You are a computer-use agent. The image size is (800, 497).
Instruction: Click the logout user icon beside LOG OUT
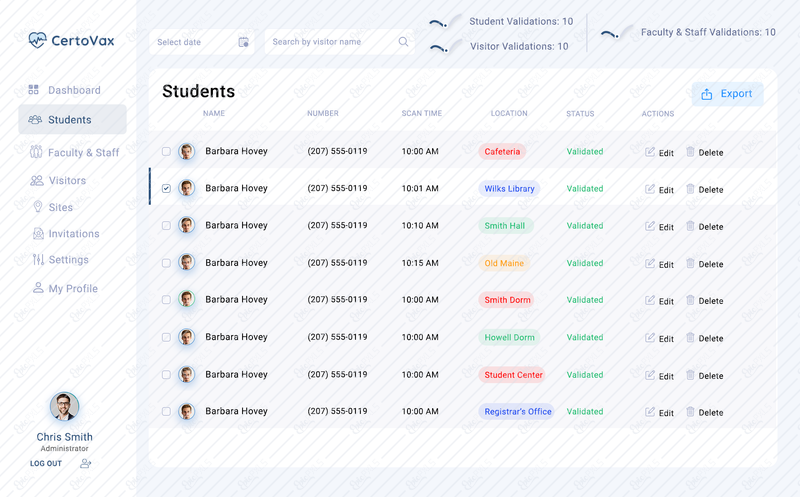coord(85,463)
